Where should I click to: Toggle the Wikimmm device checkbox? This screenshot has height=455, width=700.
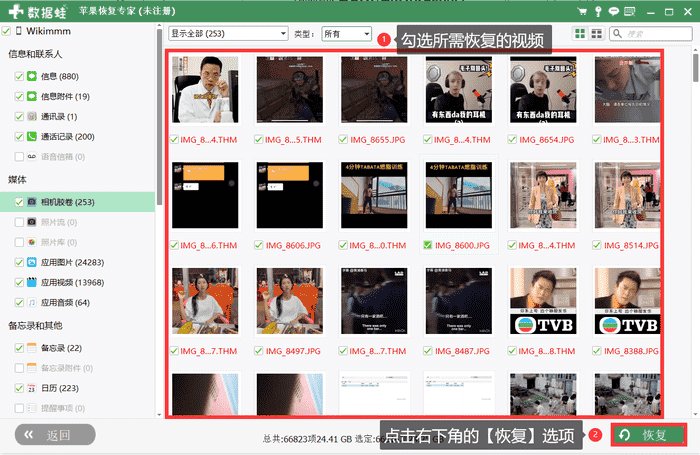(x=6, y=31)
